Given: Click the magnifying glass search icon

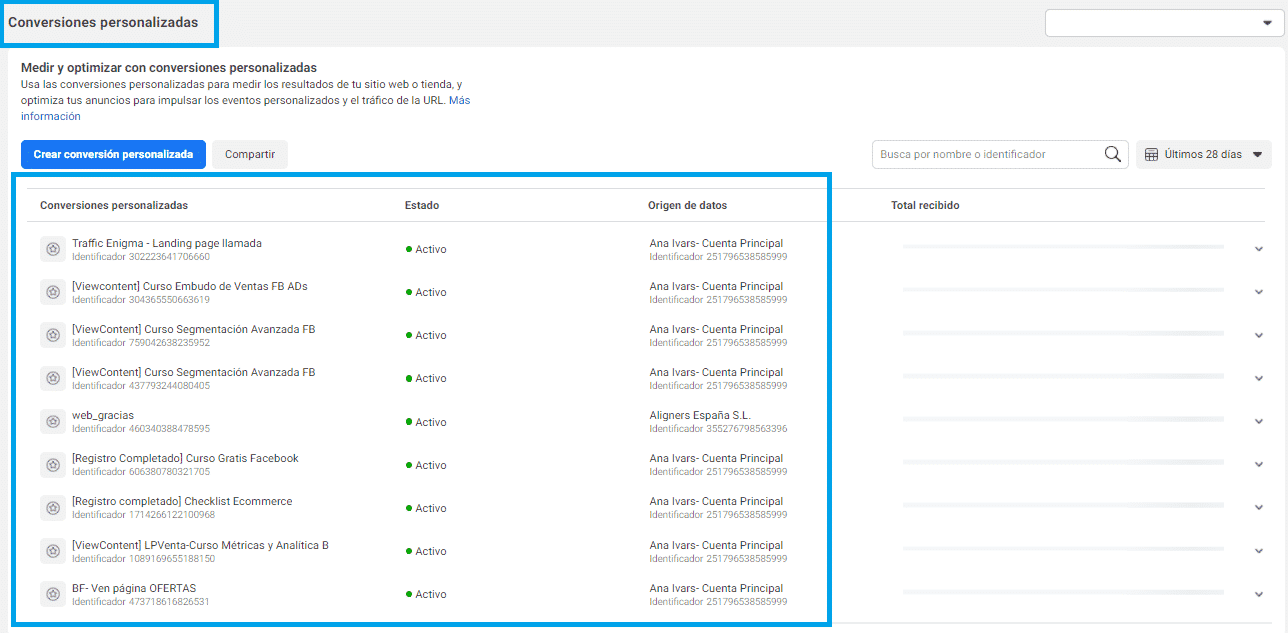Looking at the screenshot, I should [1112, 154].
